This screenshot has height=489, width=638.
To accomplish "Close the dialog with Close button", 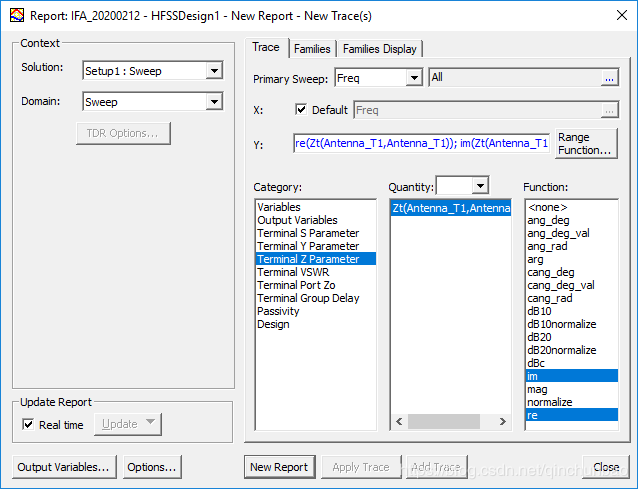I will click(606, 467).
